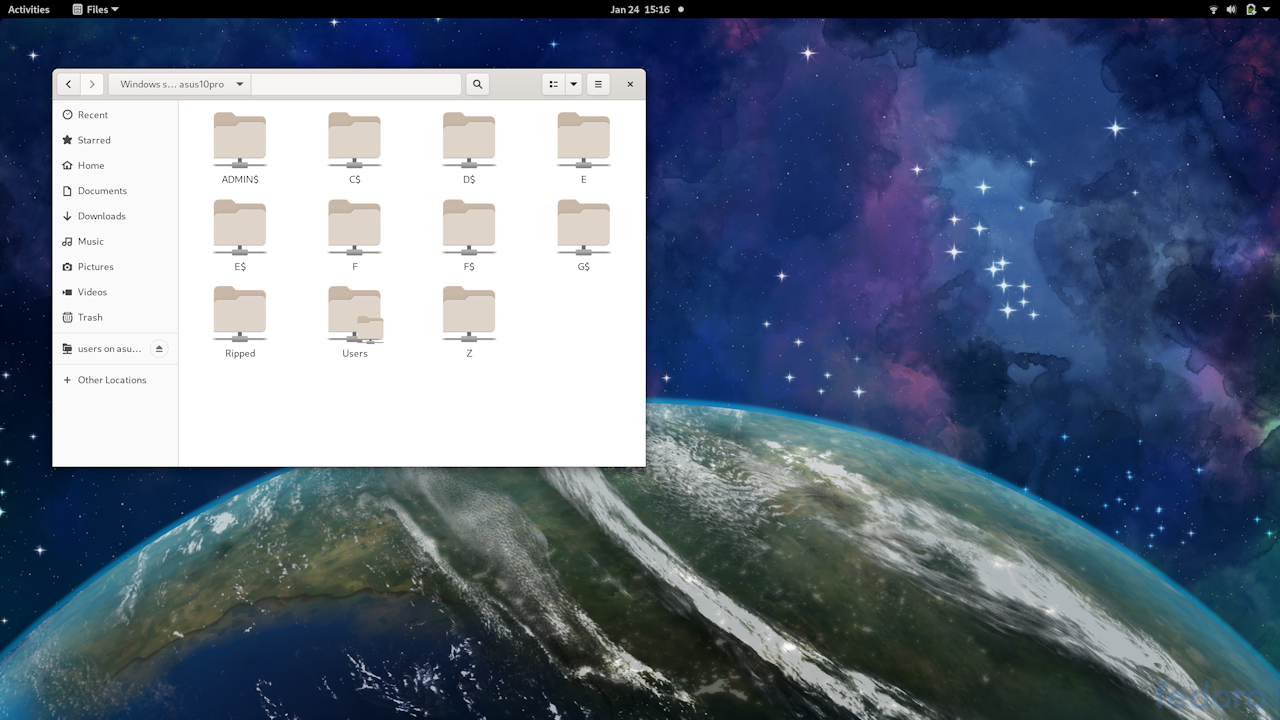Viewport: 1280px width, 720px height.
Task: Open path dropdown next to asus10pro
Action: pos(240,84)
